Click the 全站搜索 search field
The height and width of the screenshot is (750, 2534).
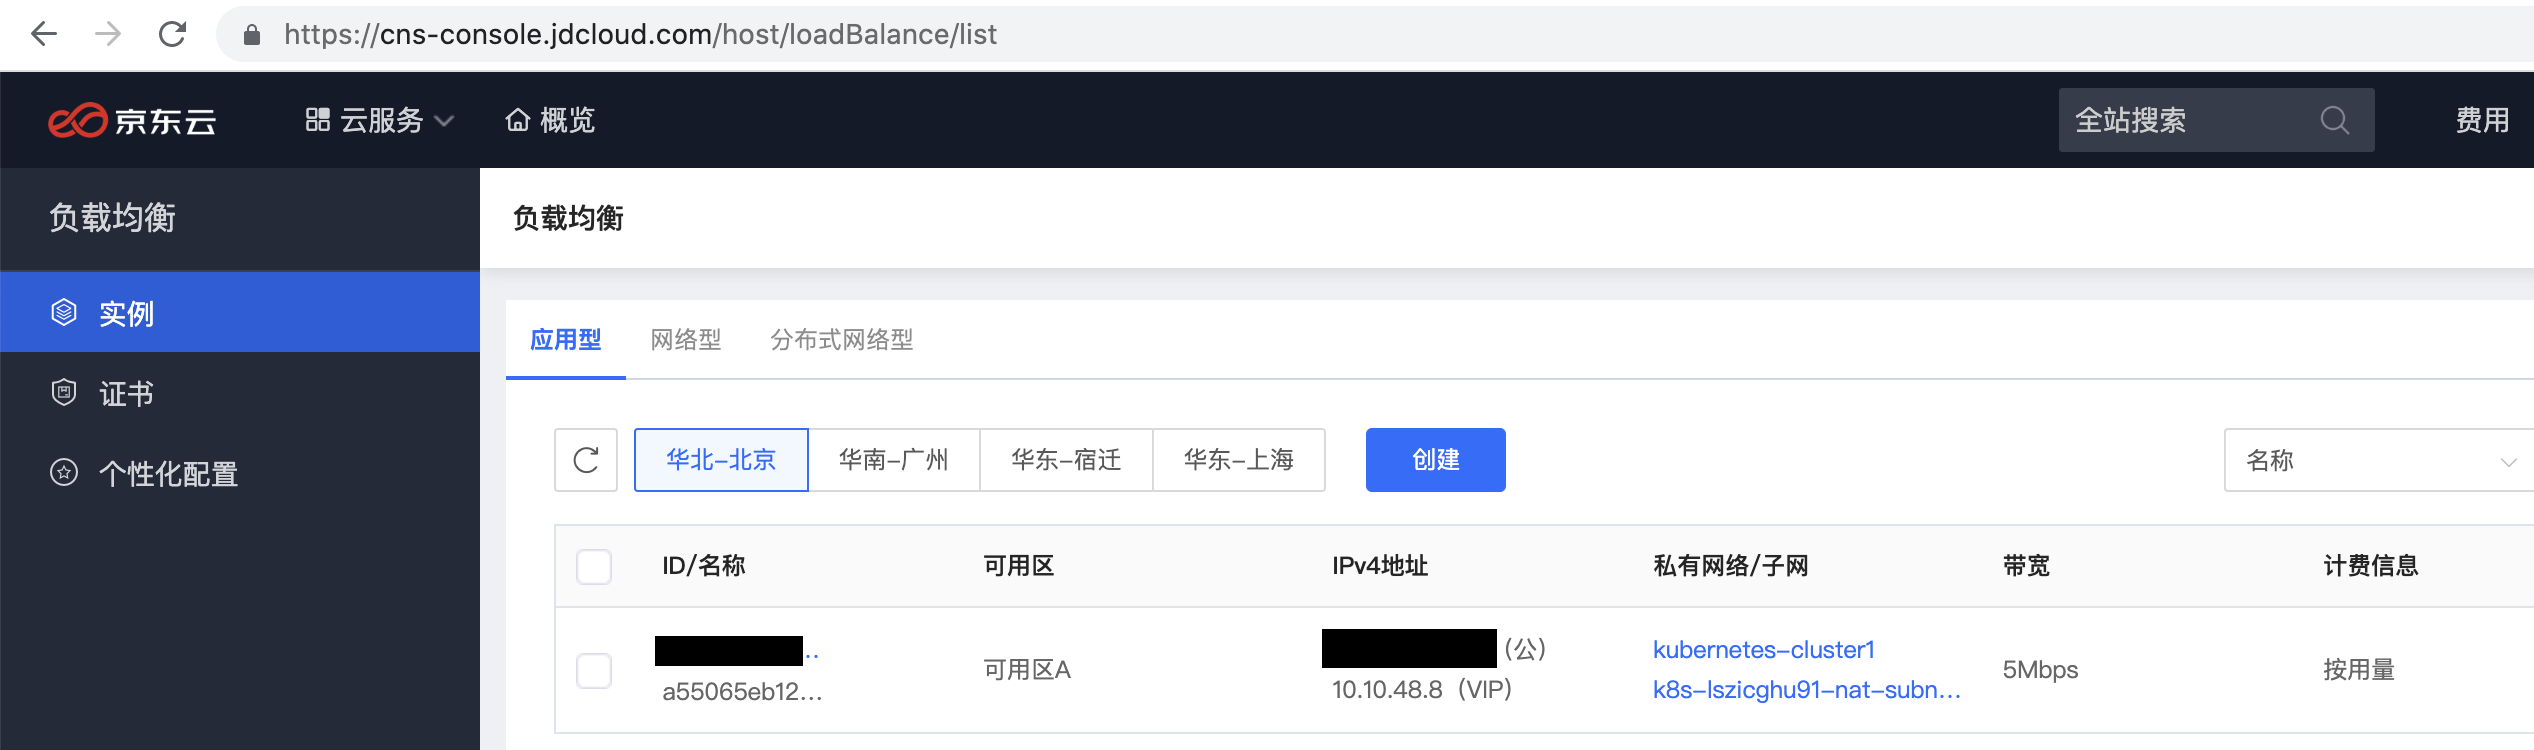pos(2216,120)
